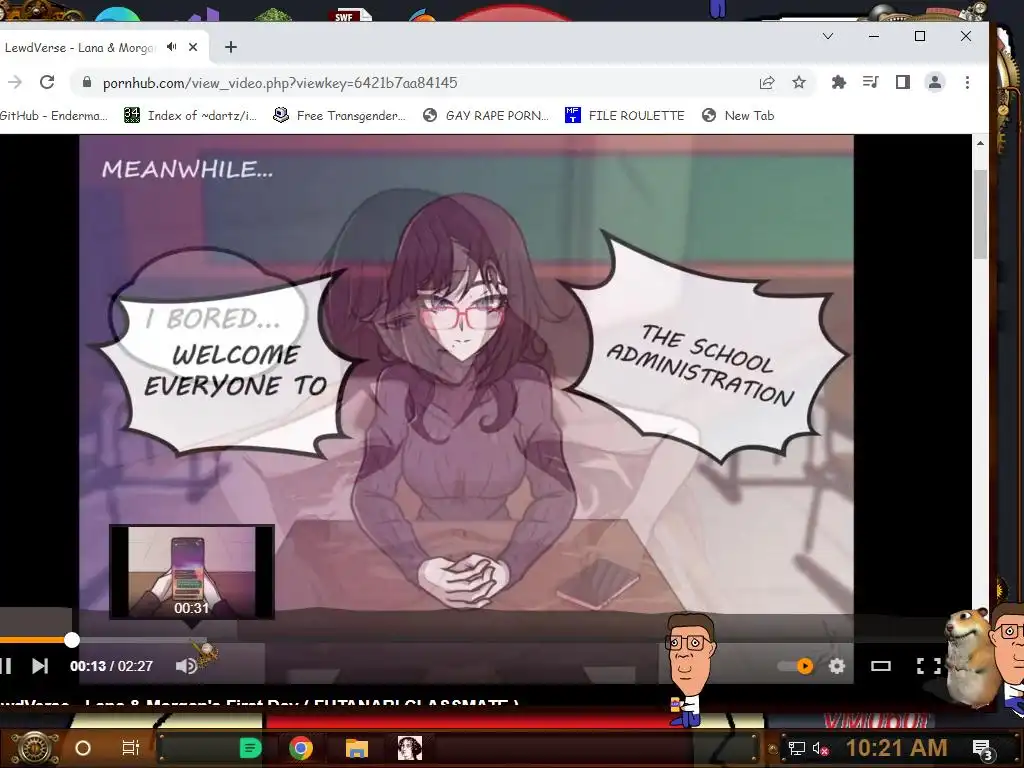Open the New Tab bookmark

(738, 116)
